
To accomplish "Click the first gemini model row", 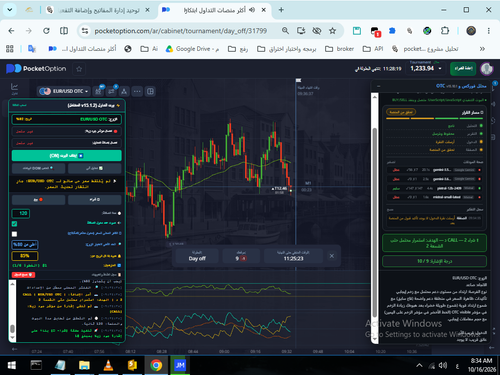I will [x=434, y=170].
